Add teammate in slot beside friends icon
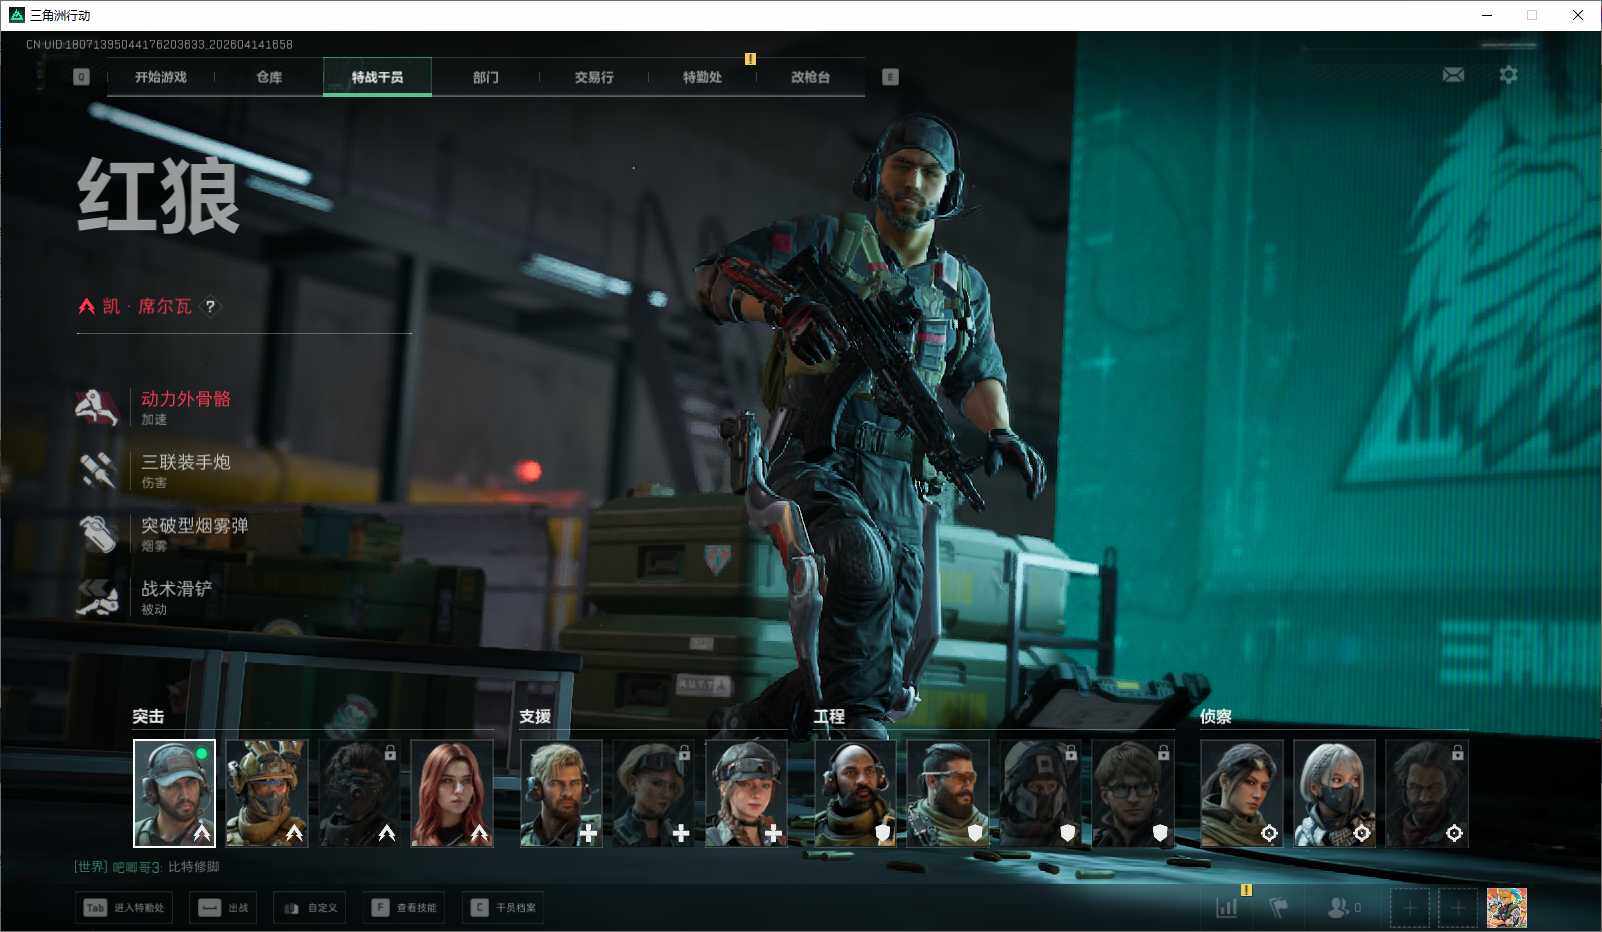The width and height of the screenshot is (1602, 932). pos(1409,908)
